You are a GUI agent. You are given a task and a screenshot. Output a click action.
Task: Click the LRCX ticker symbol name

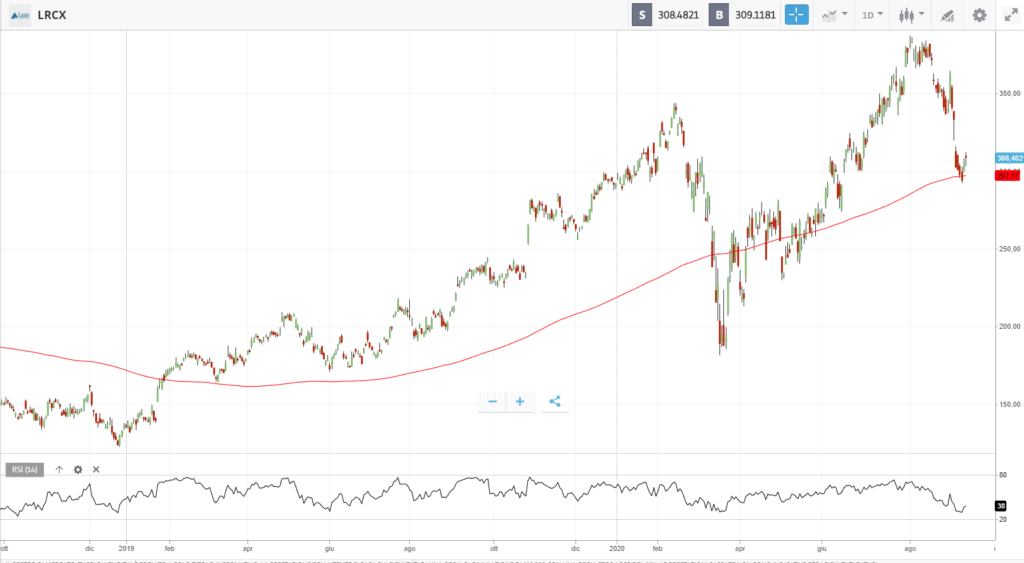point(52,15)
